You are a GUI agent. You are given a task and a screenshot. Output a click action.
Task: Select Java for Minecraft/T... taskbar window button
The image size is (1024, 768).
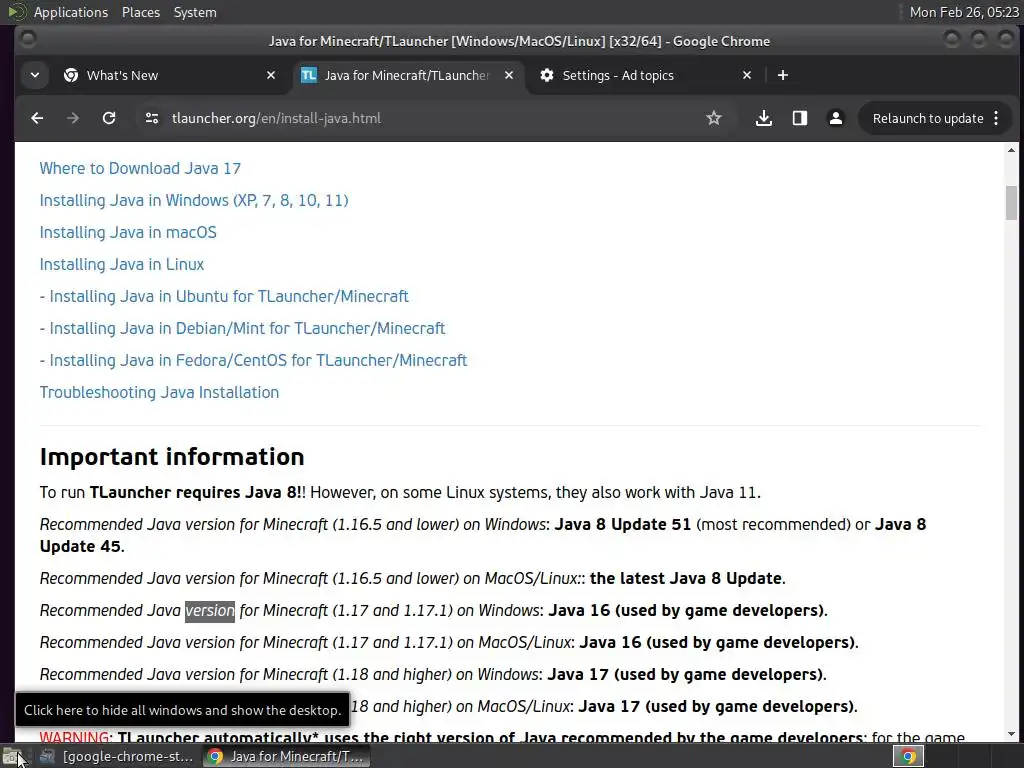pyautogui.click(x=285, y=757)
